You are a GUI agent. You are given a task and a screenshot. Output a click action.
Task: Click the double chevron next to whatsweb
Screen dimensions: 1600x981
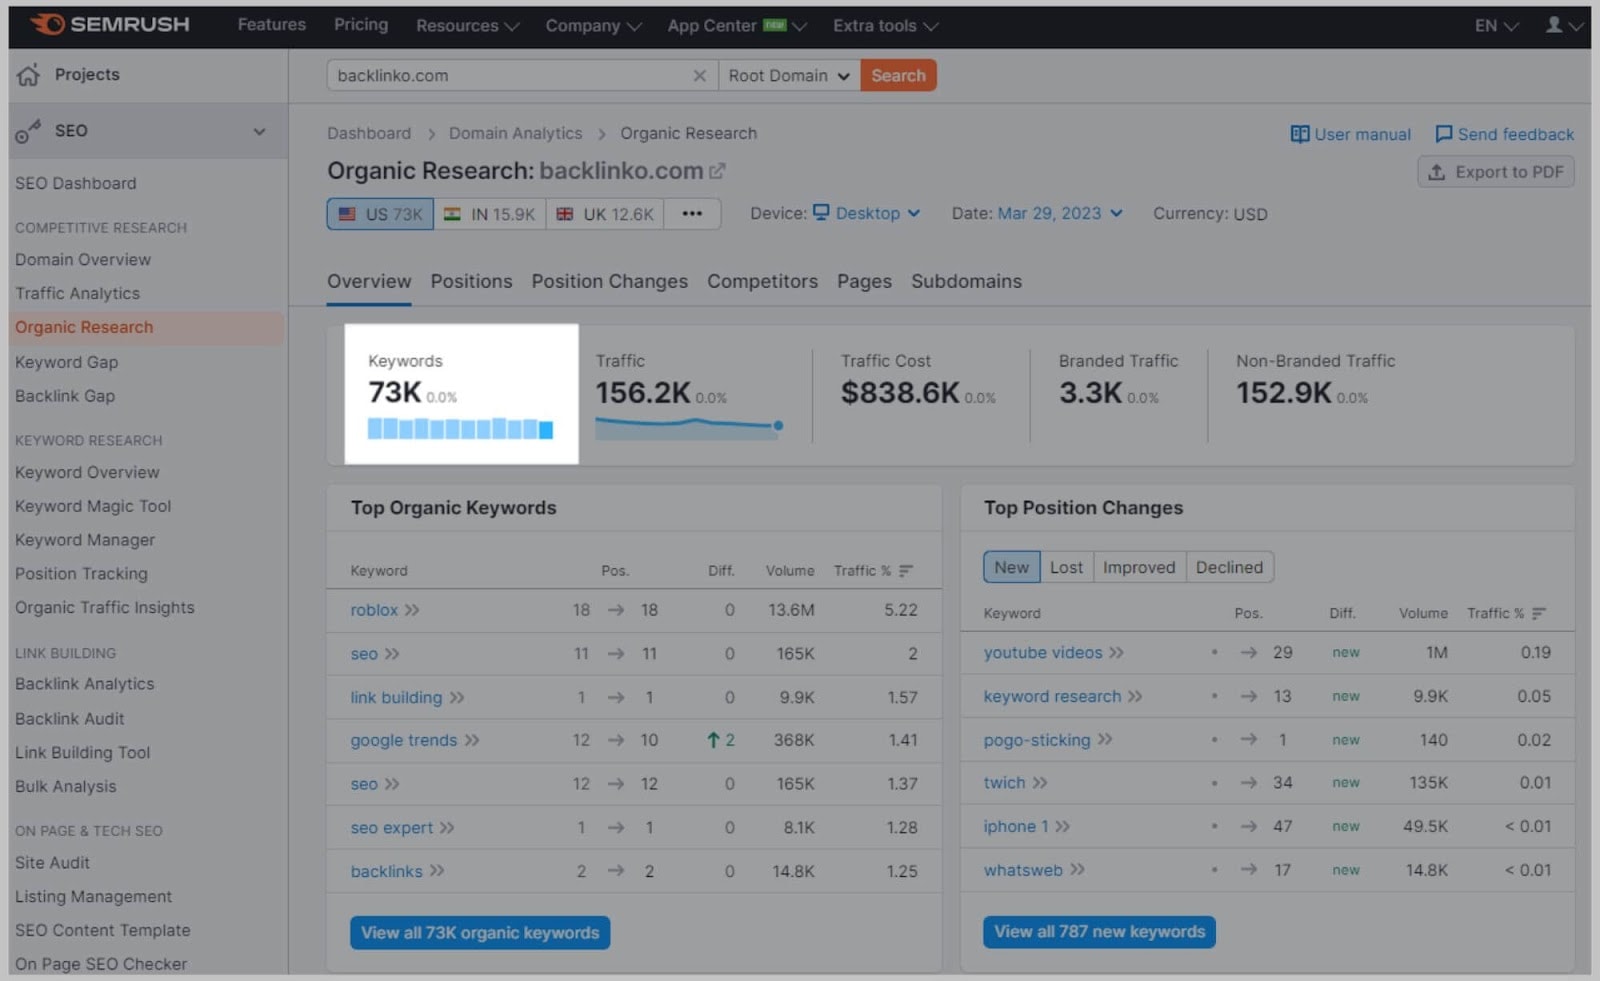pos(1077,870)
